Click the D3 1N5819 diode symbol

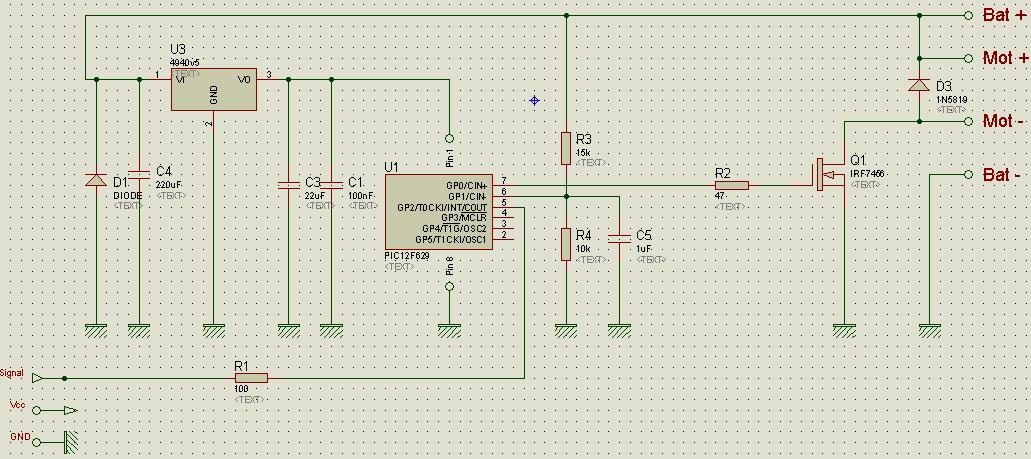918,85
